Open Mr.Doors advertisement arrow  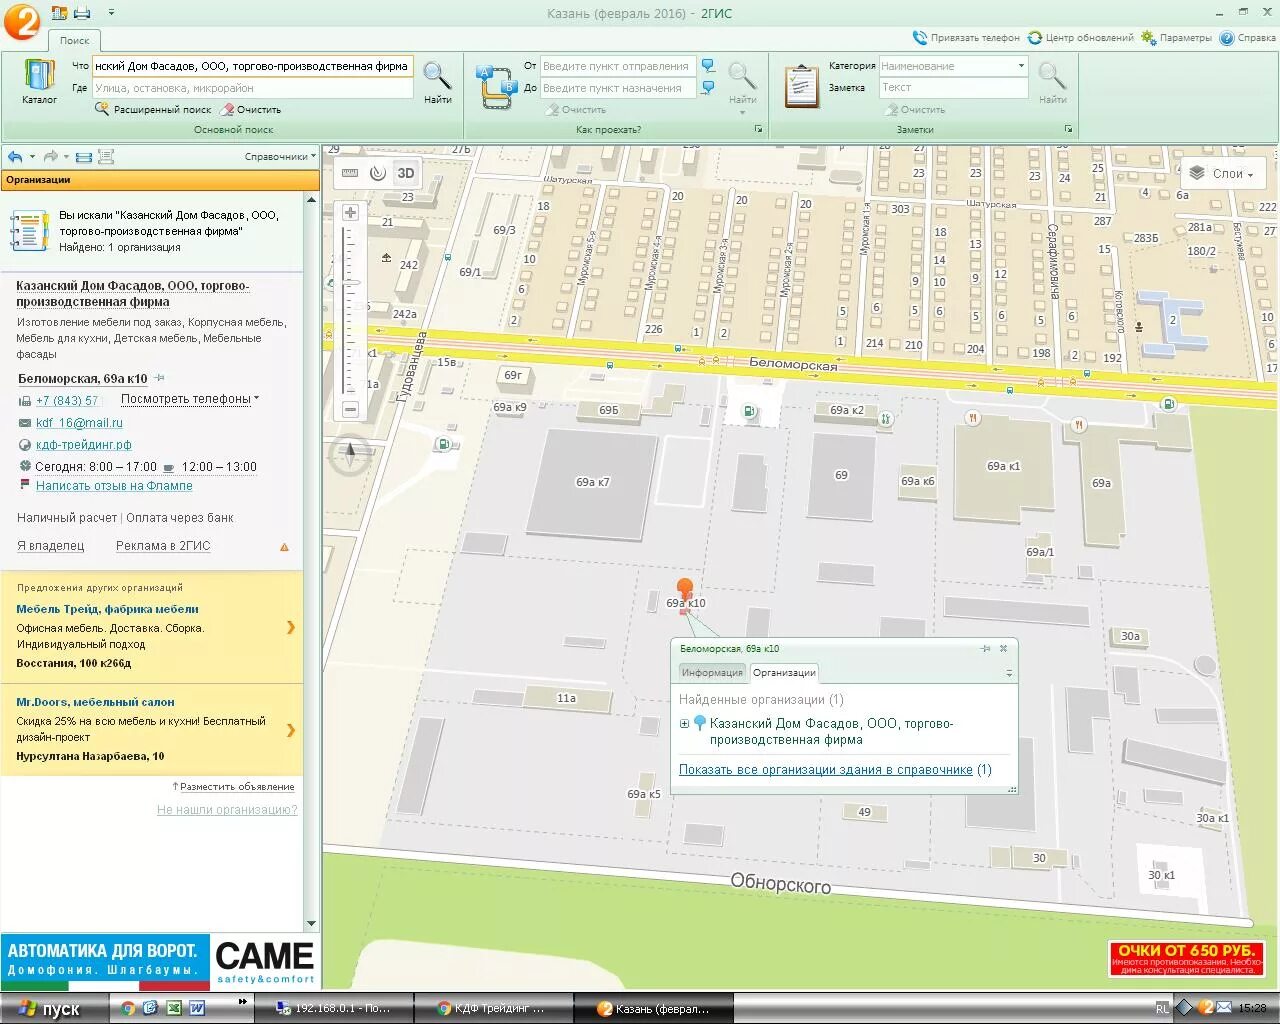click(x=291, y=730)
